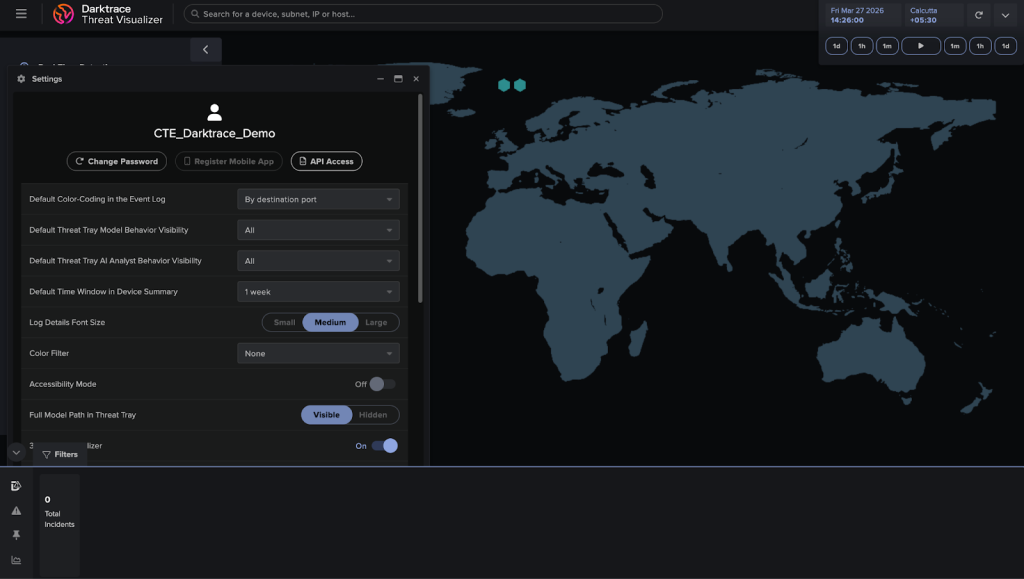Click the Darktrace Threat Visualizer logo
This screenshot has height=579, width=1024.
108,14
